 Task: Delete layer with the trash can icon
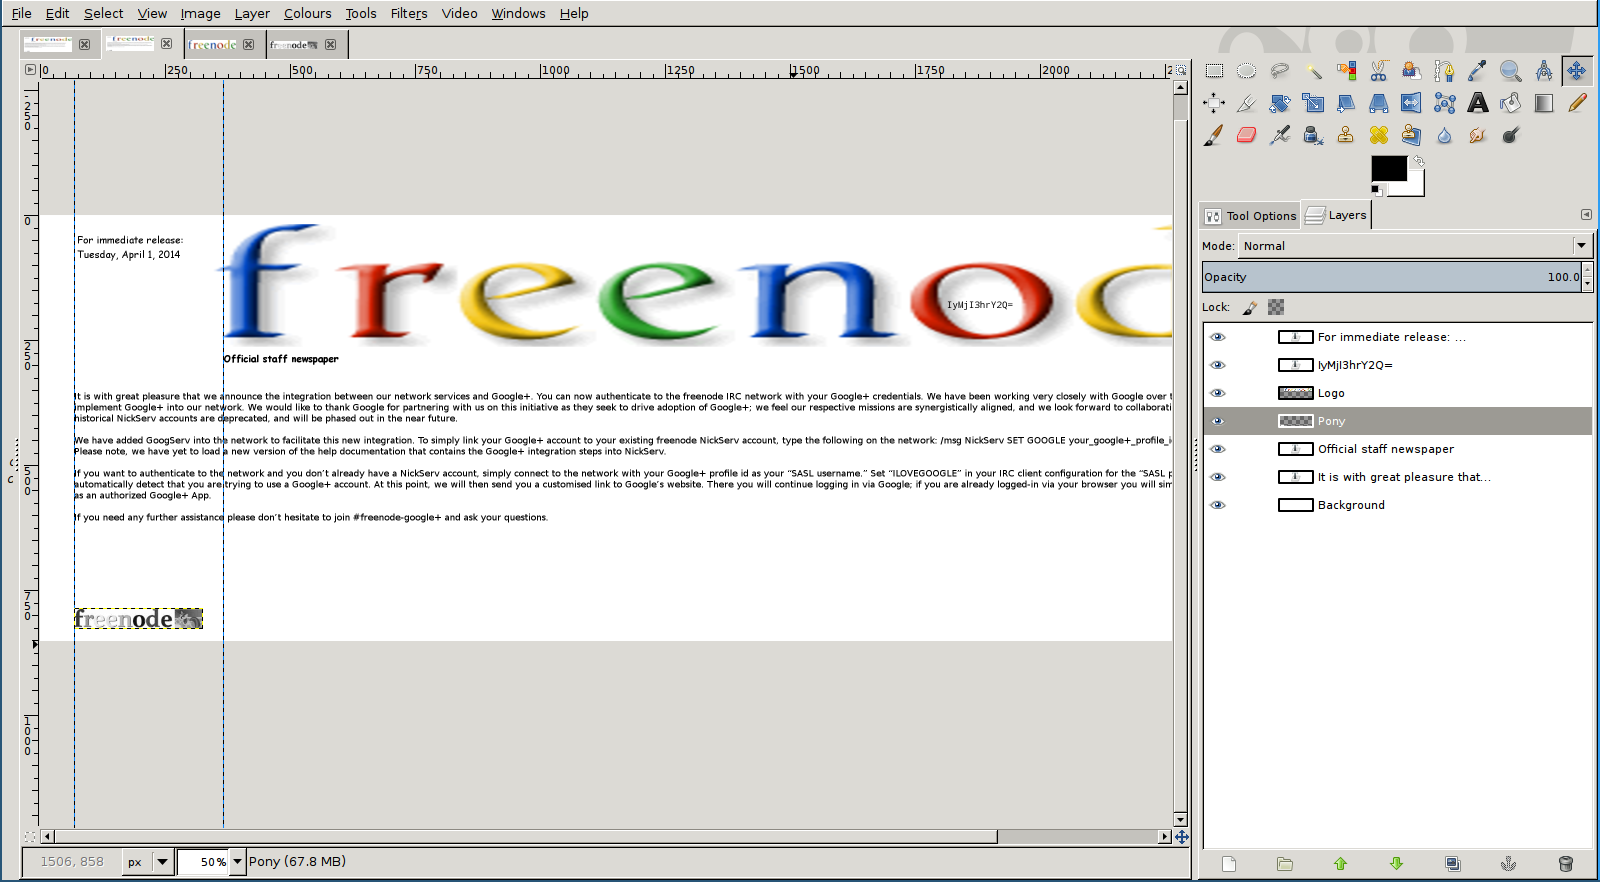tap(1566, 864)
